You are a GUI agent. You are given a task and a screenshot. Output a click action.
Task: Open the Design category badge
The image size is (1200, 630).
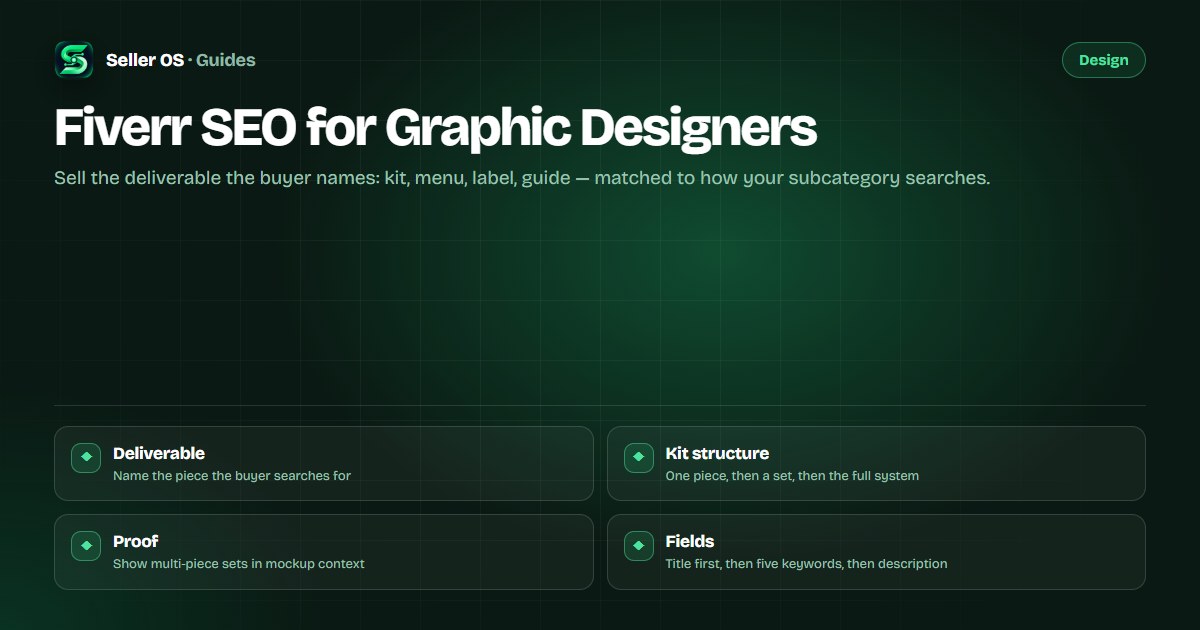1103,60
